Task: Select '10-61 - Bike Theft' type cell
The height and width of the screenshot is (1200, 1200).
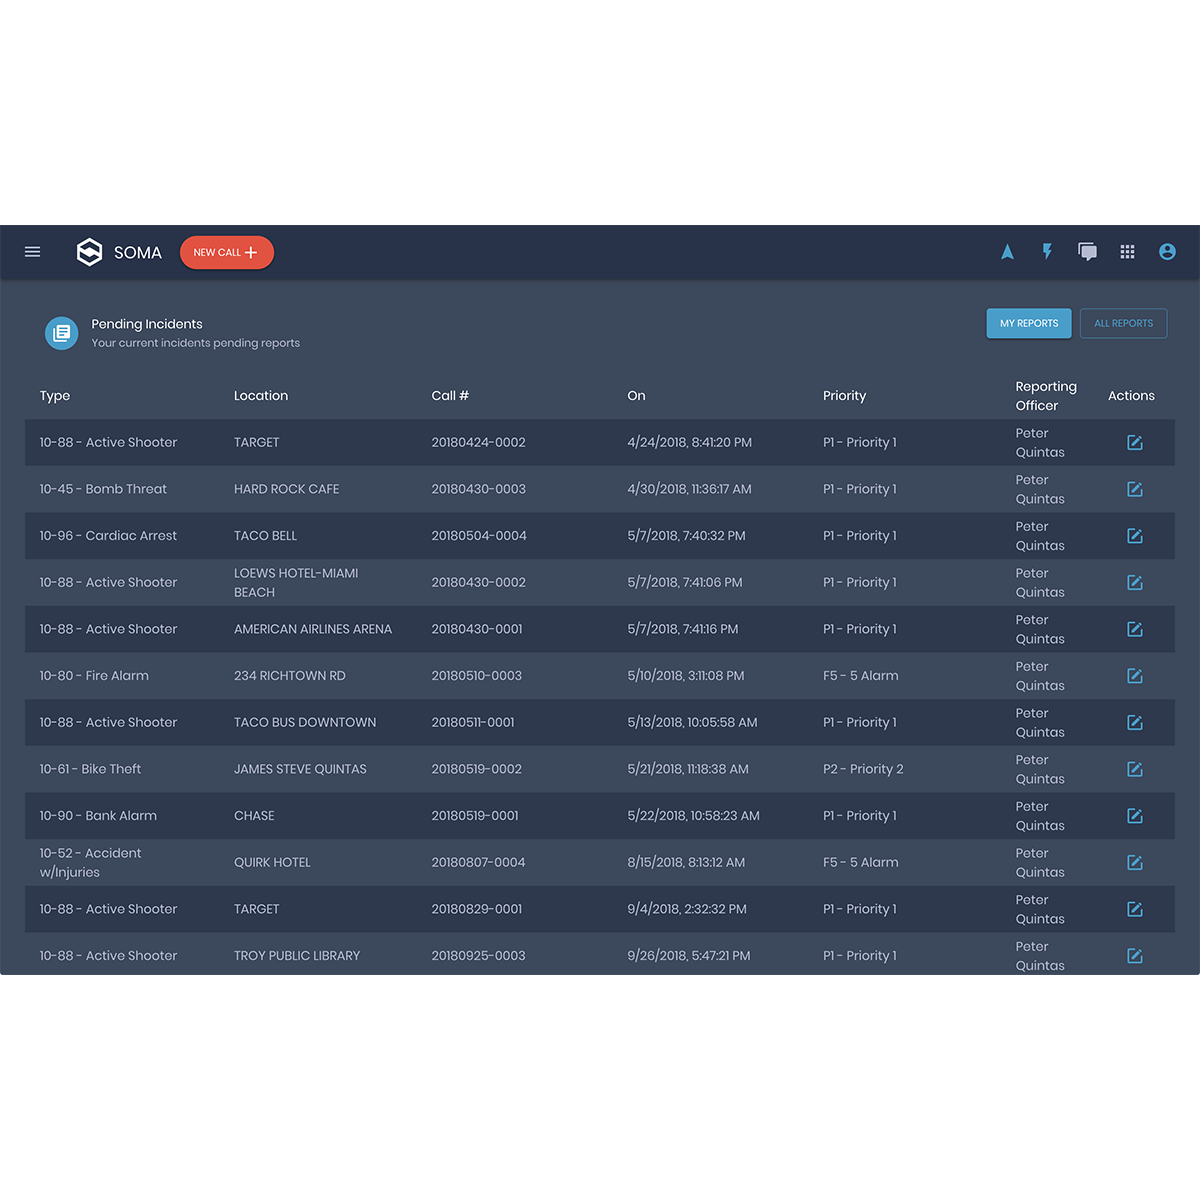Action: [x=90, y=769]
